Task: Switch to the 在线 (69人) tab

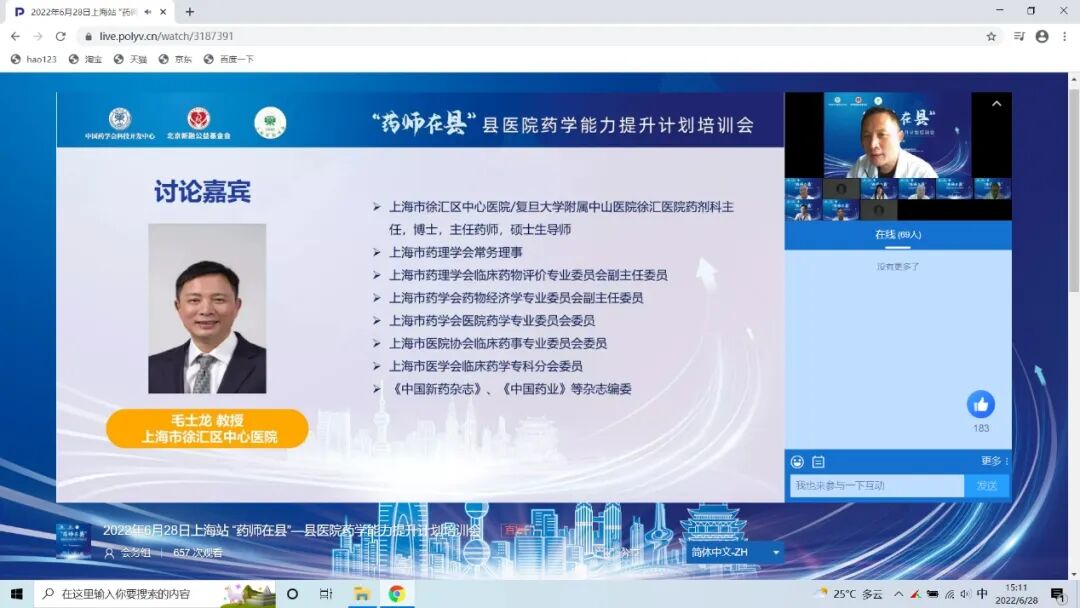Action: click(896, 233)
